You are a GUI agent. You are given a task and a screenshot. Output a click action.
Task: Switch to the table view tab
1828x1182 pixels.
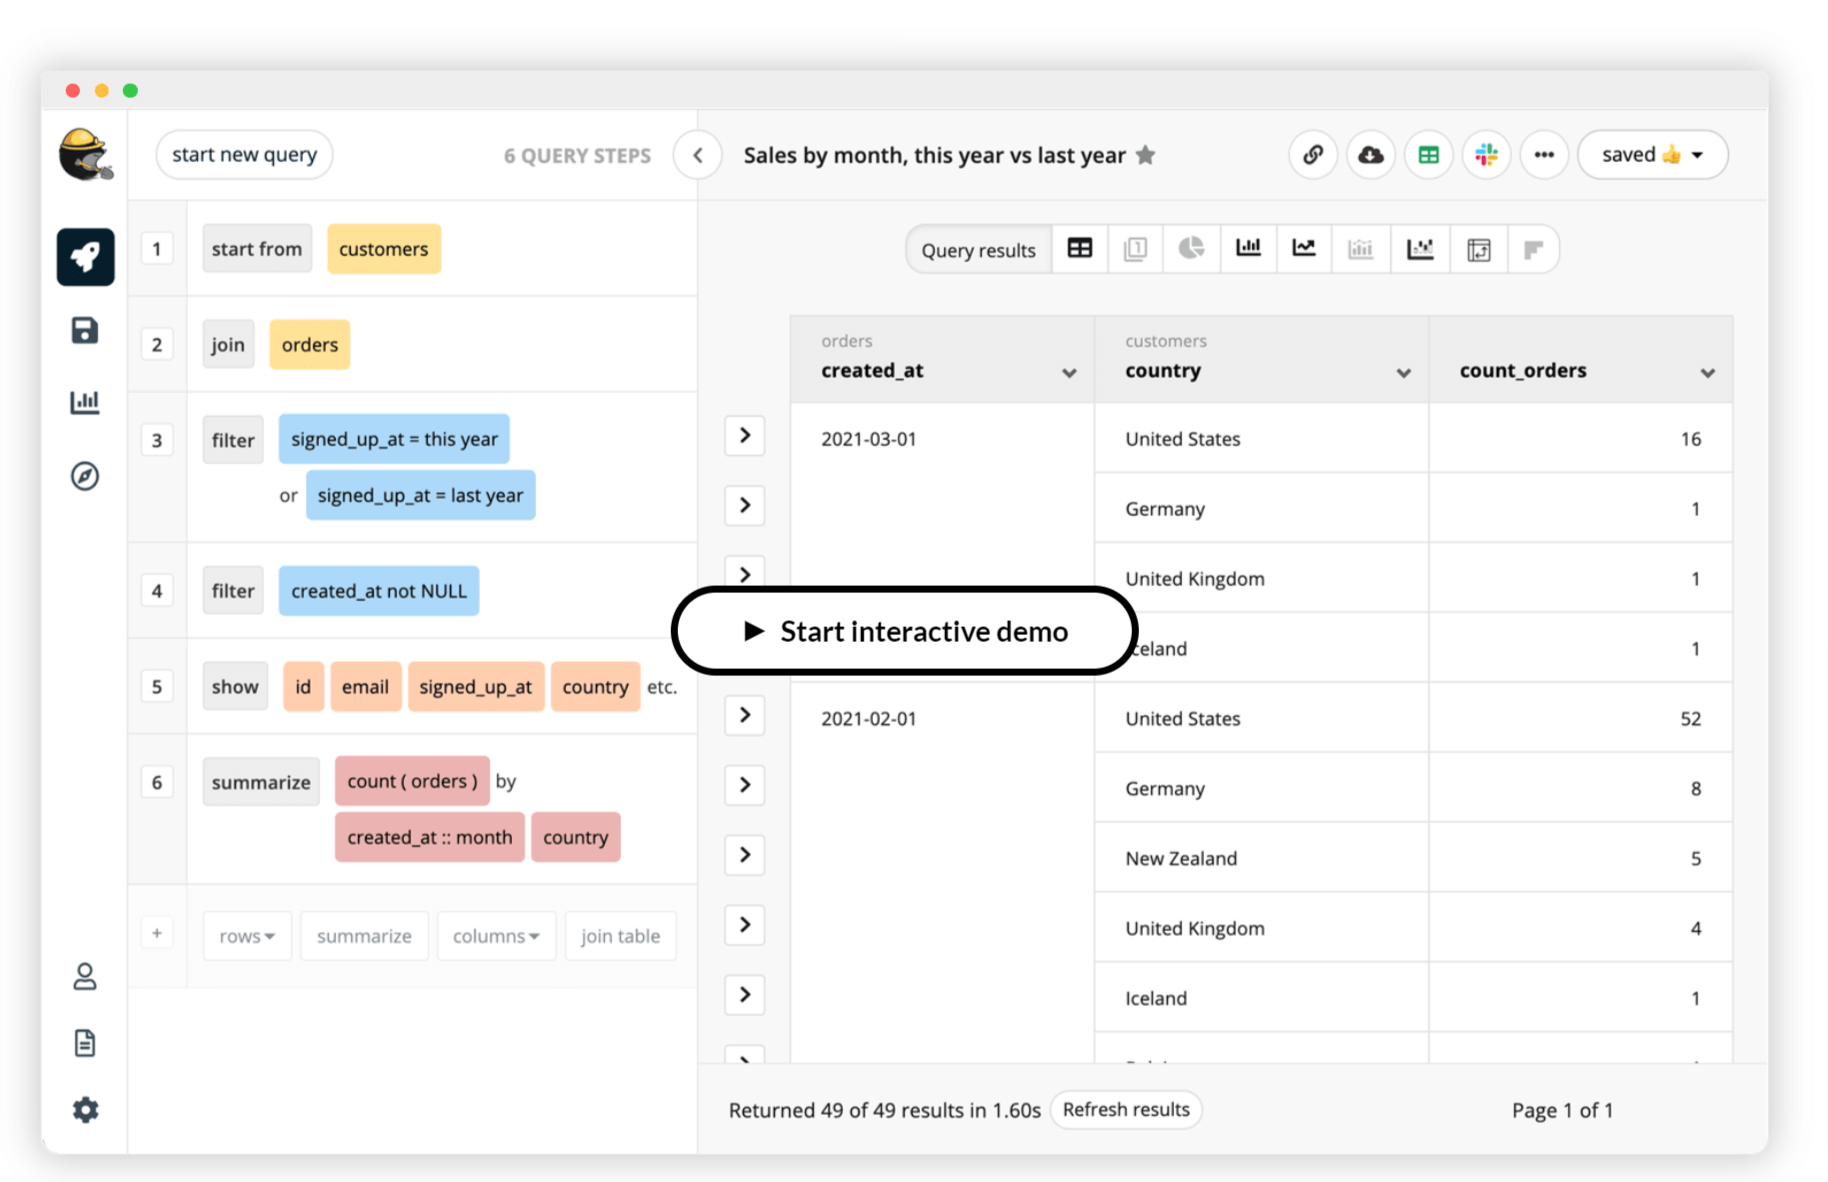[x=1080, y=249]
